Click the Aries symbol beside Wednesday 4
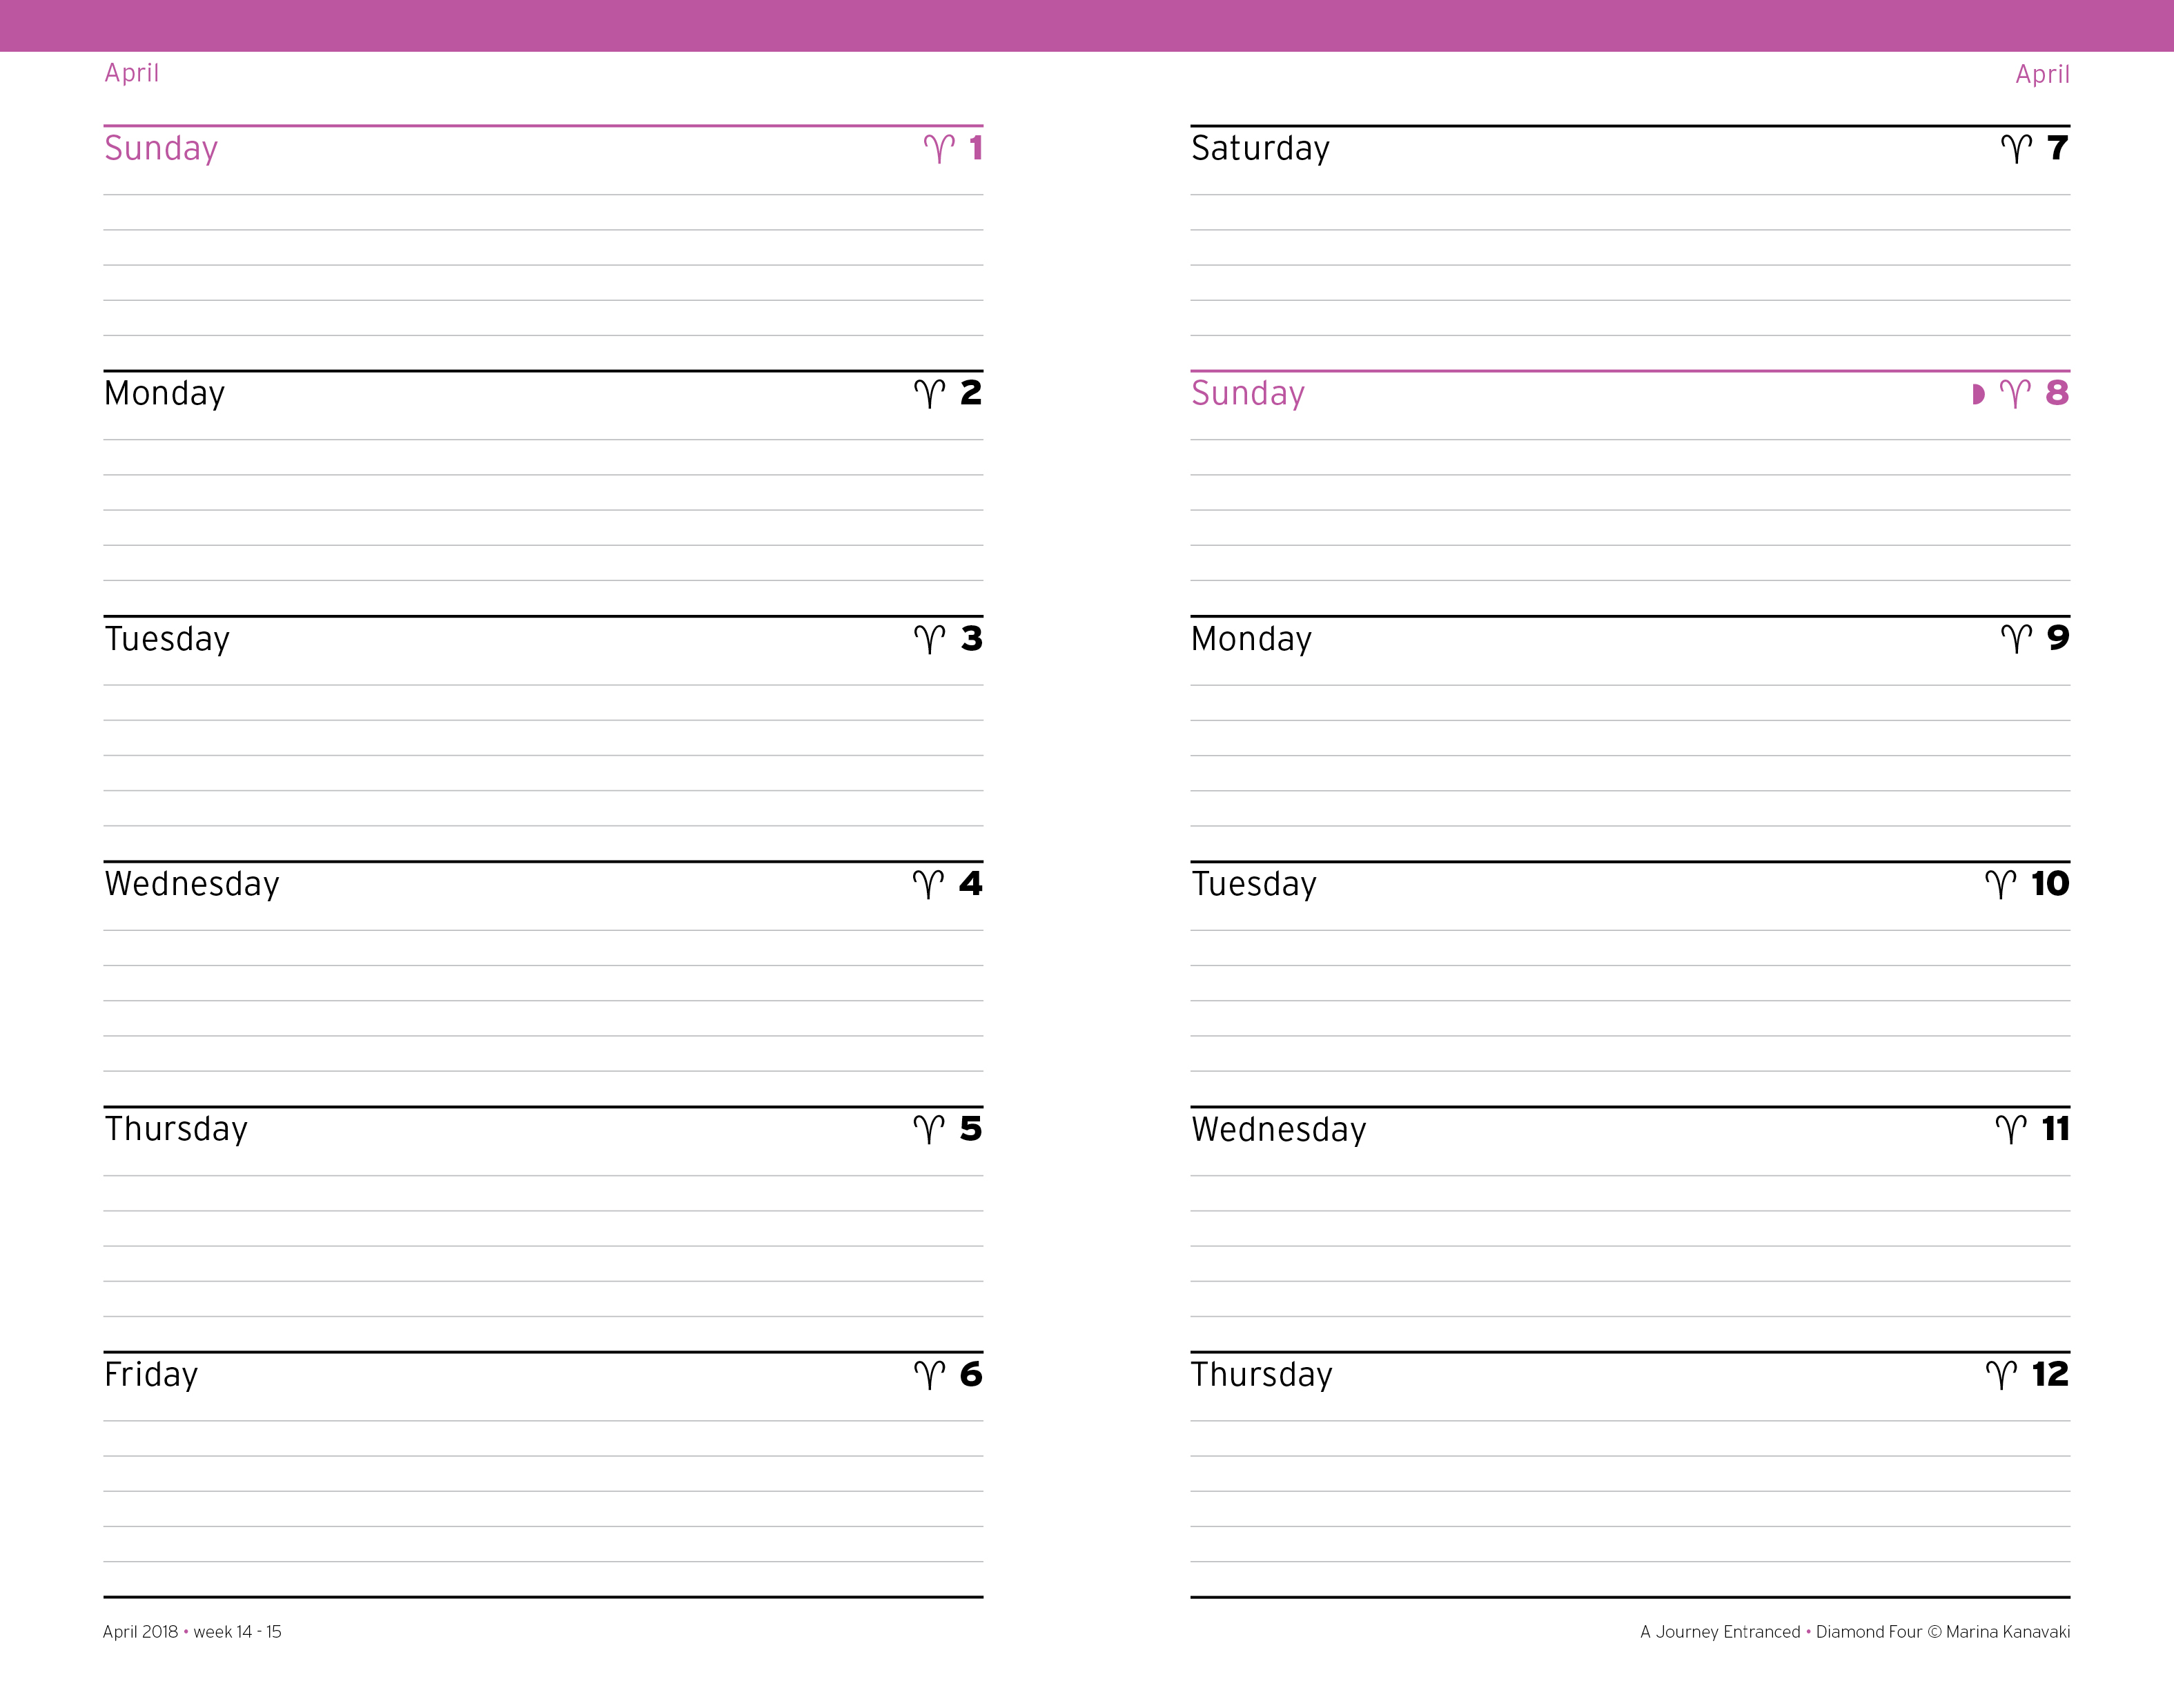Viewport: 2174px width, 1708px height. 928,884
